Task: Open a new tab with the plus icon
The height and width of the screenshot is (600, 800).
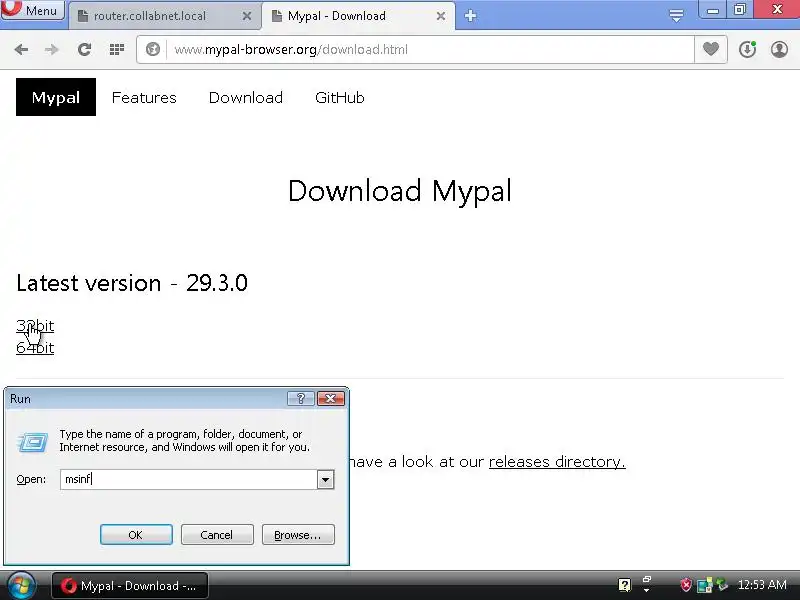Action: 470,16
